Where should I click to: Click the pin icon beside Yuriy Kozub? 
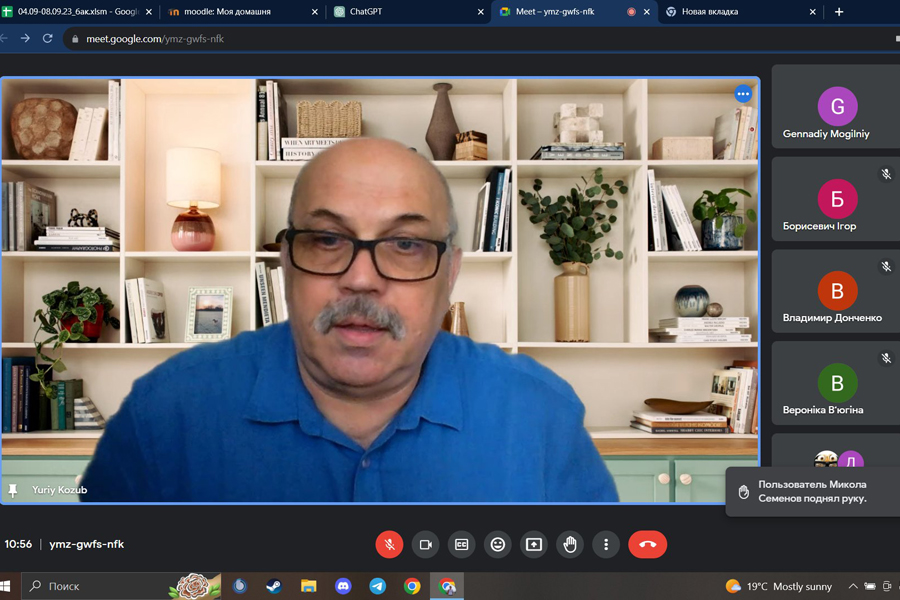[x=13, y=491]
